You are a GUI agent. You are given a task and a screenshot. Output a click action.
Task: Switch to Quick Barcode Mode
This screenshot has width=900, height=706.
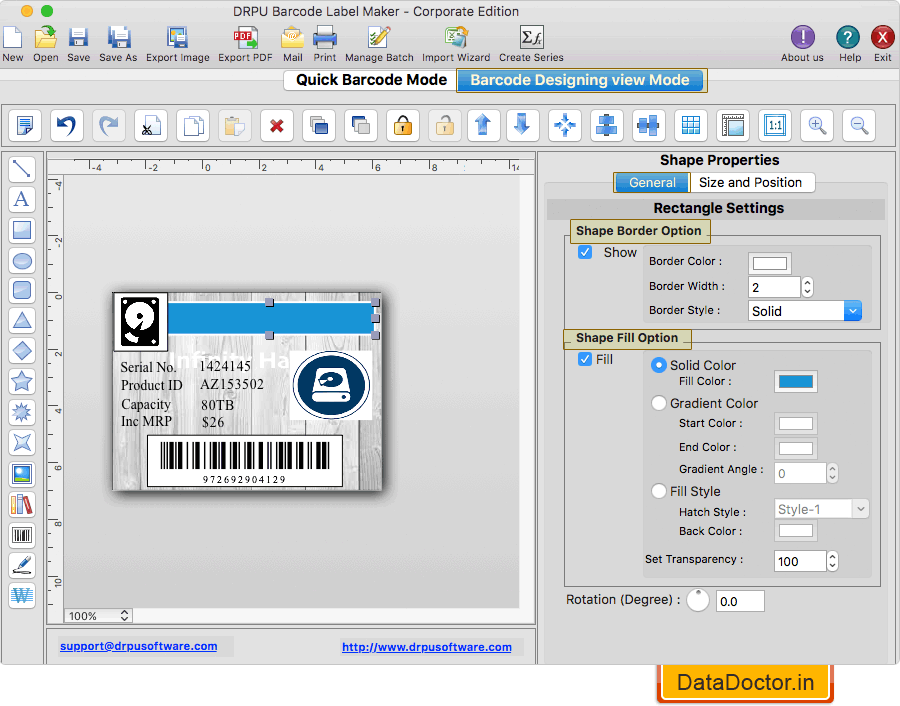point(368,80)
